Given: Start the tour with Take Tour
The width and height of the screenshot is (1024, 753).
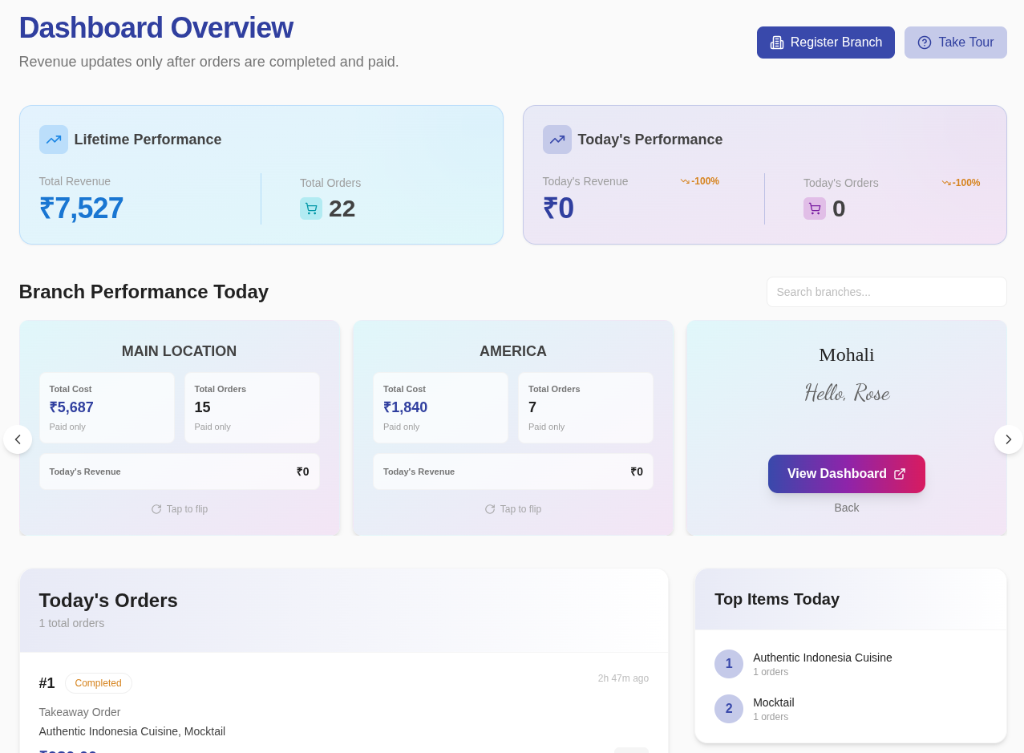Looking at the screenshot, I should (955, 43).
